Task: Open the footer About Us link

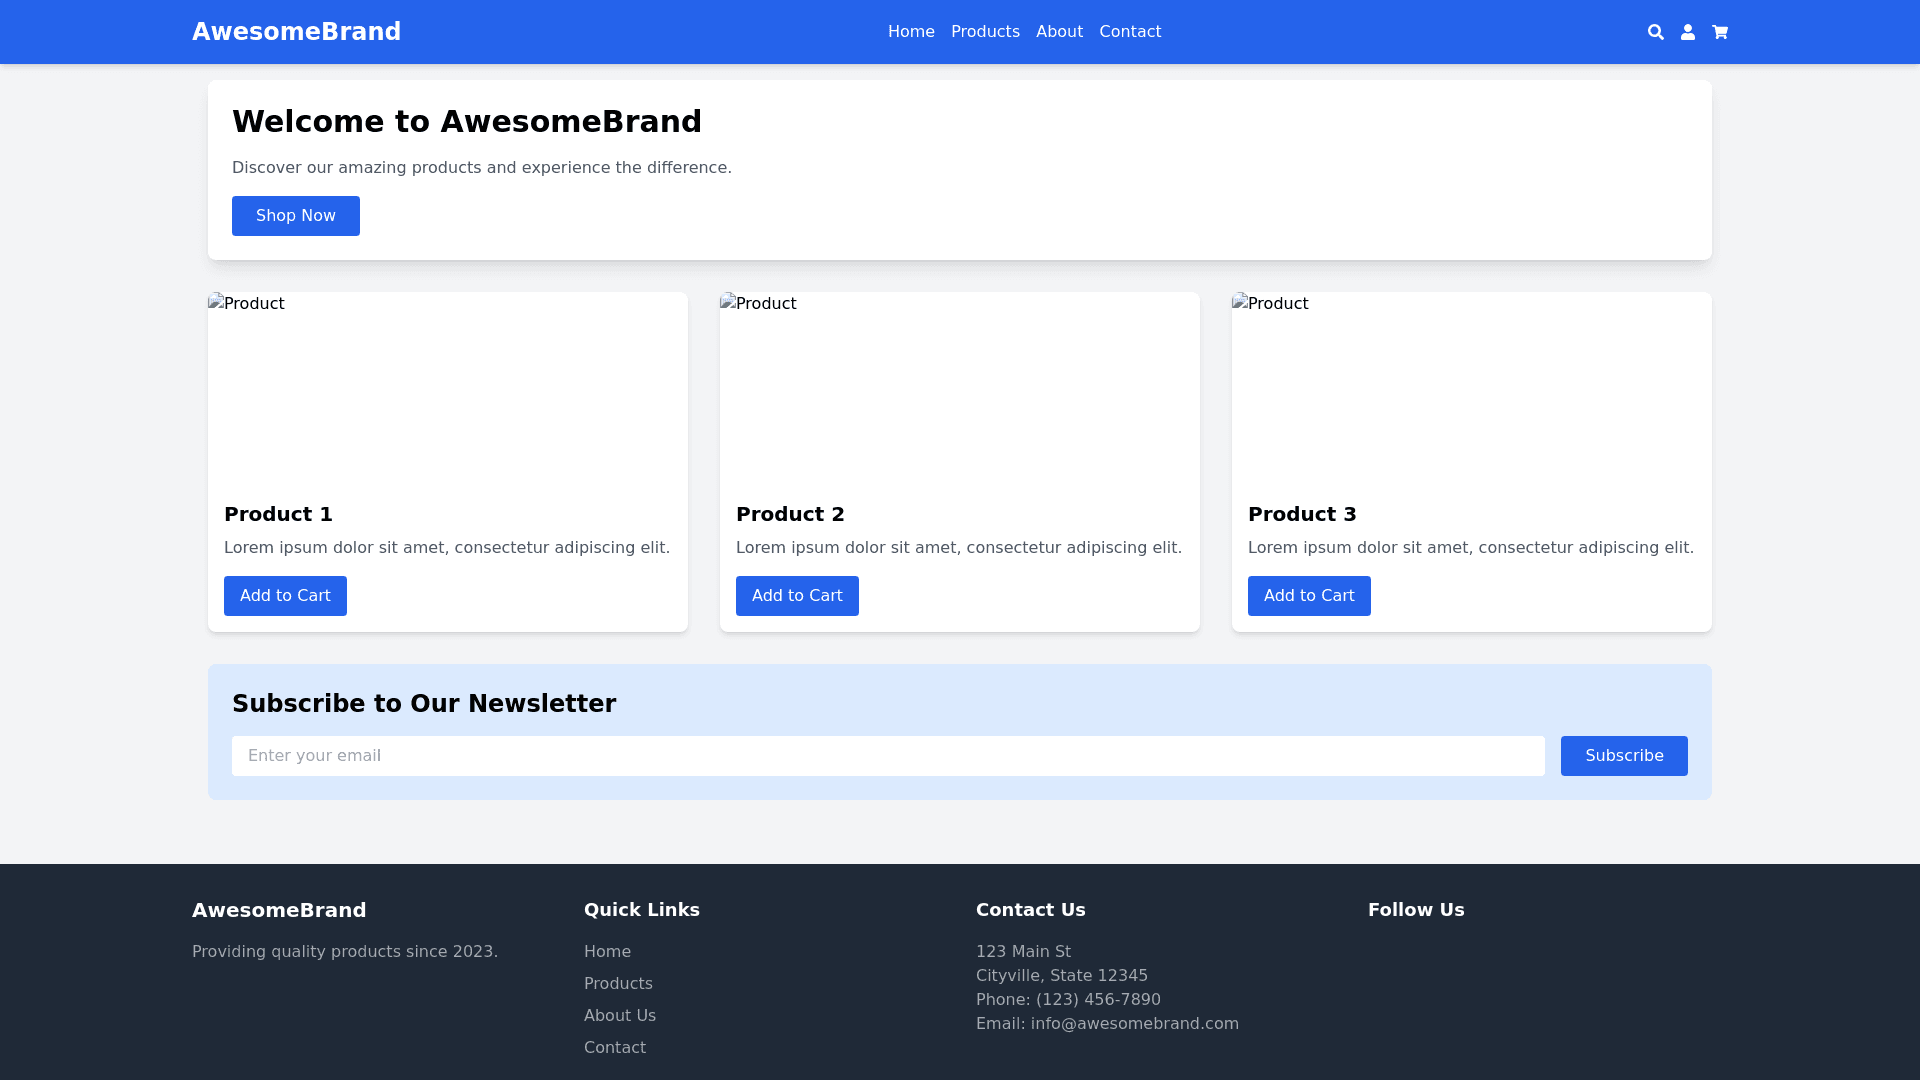Action: coord(620,1016)
